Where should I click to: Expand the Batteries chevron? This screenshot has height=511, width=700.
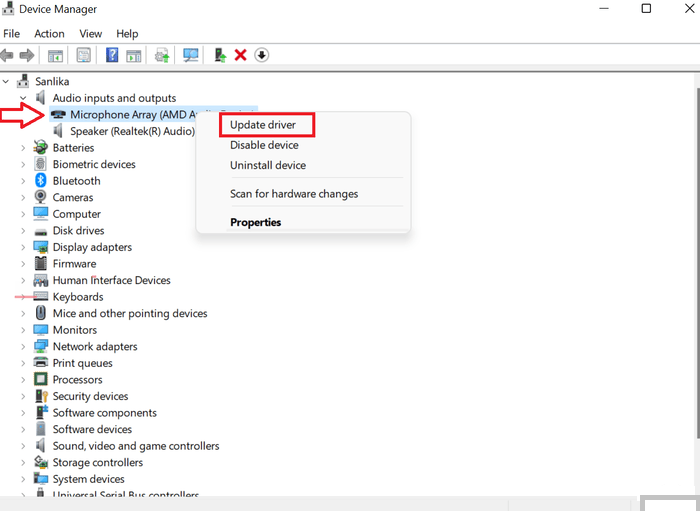23,148
